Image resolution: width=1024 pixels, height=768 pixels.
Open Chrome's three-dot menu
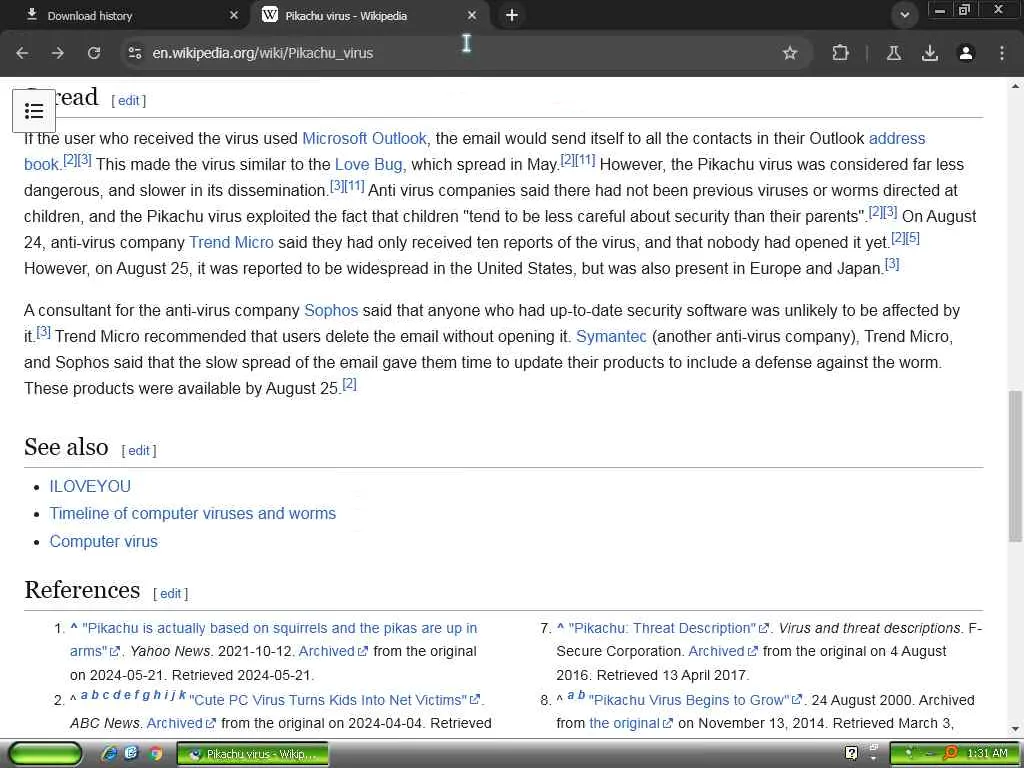[x=1002, y=53]
